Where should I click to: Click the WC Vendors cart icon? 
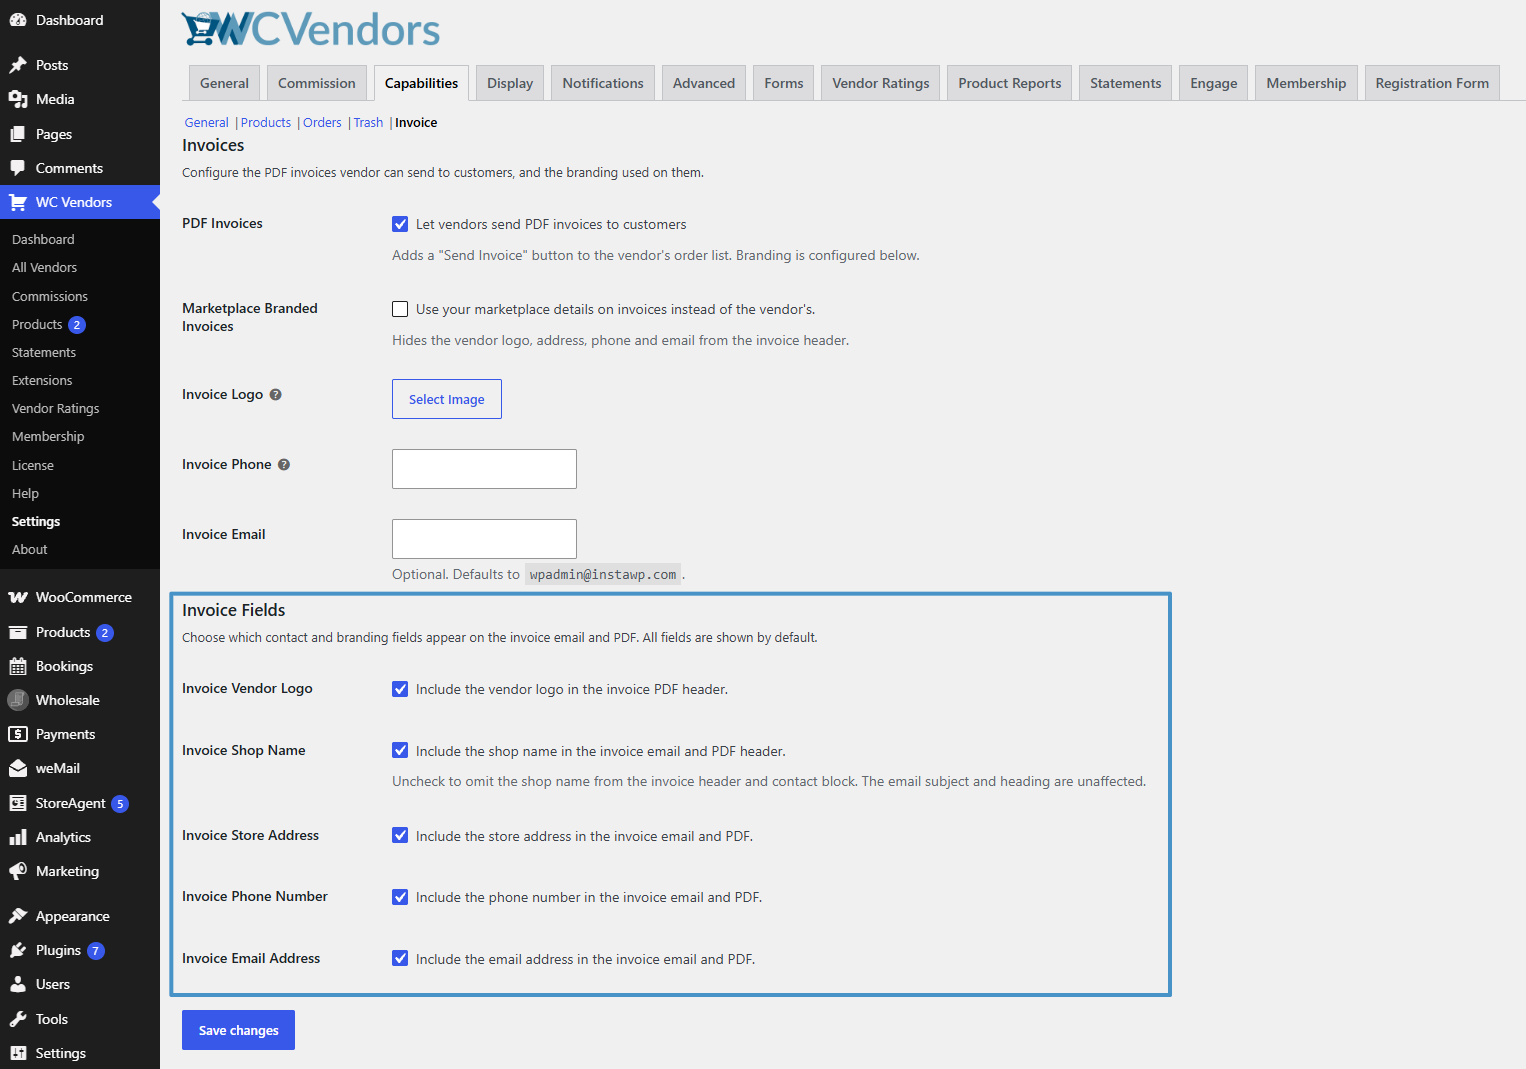[x=18, y=202]
